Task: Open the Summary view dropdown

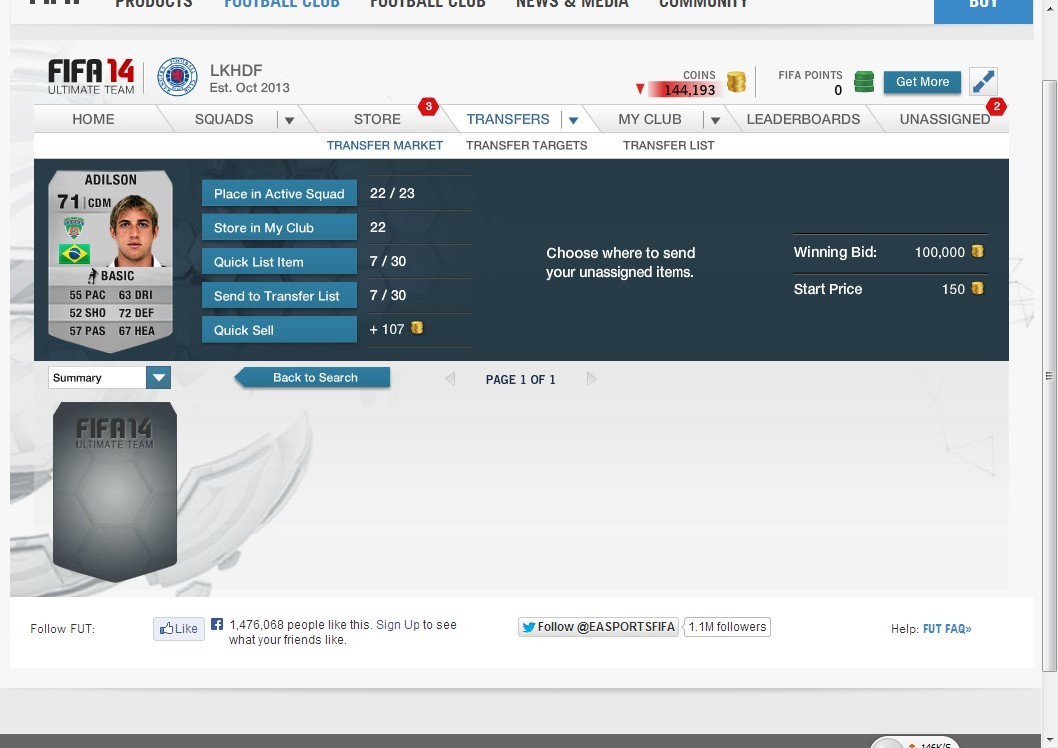Action: (x=109, y=378)
